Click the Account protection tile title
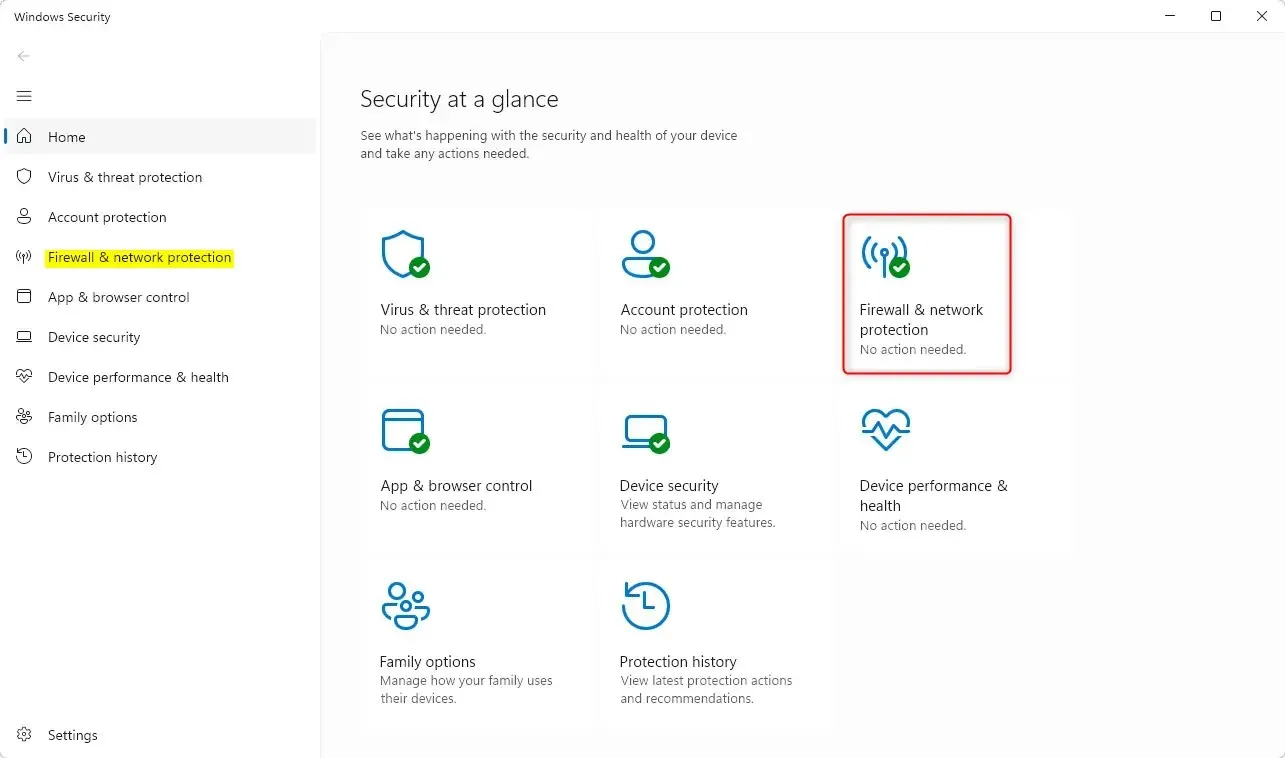Screen dimensions: 1285x758 click(684, 310)
